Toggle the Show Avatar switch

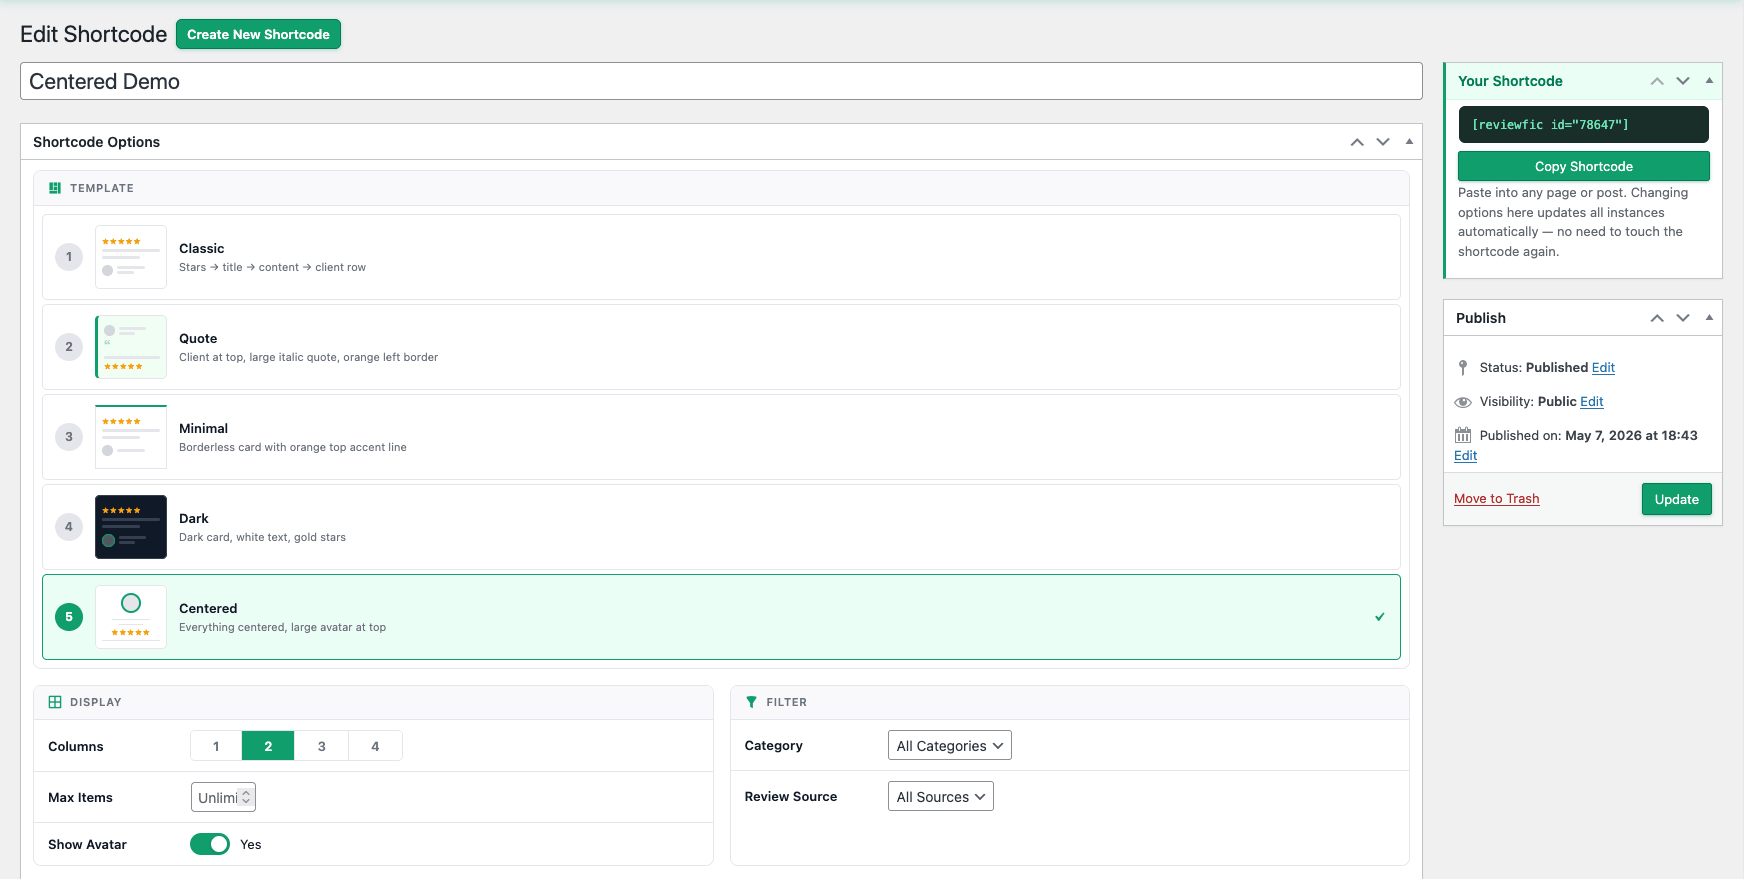[x=210, y=844]
